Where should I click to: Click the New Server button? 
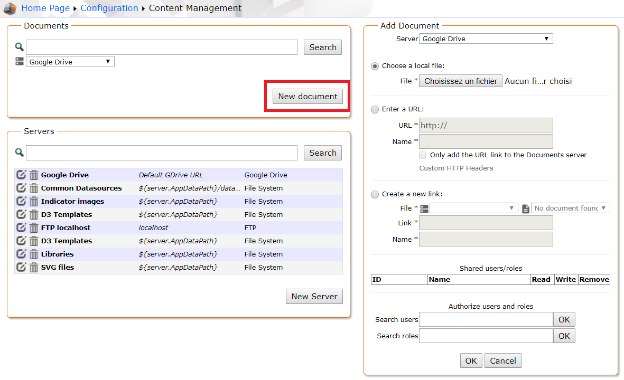pyautogui.click(x=314, y=296)
